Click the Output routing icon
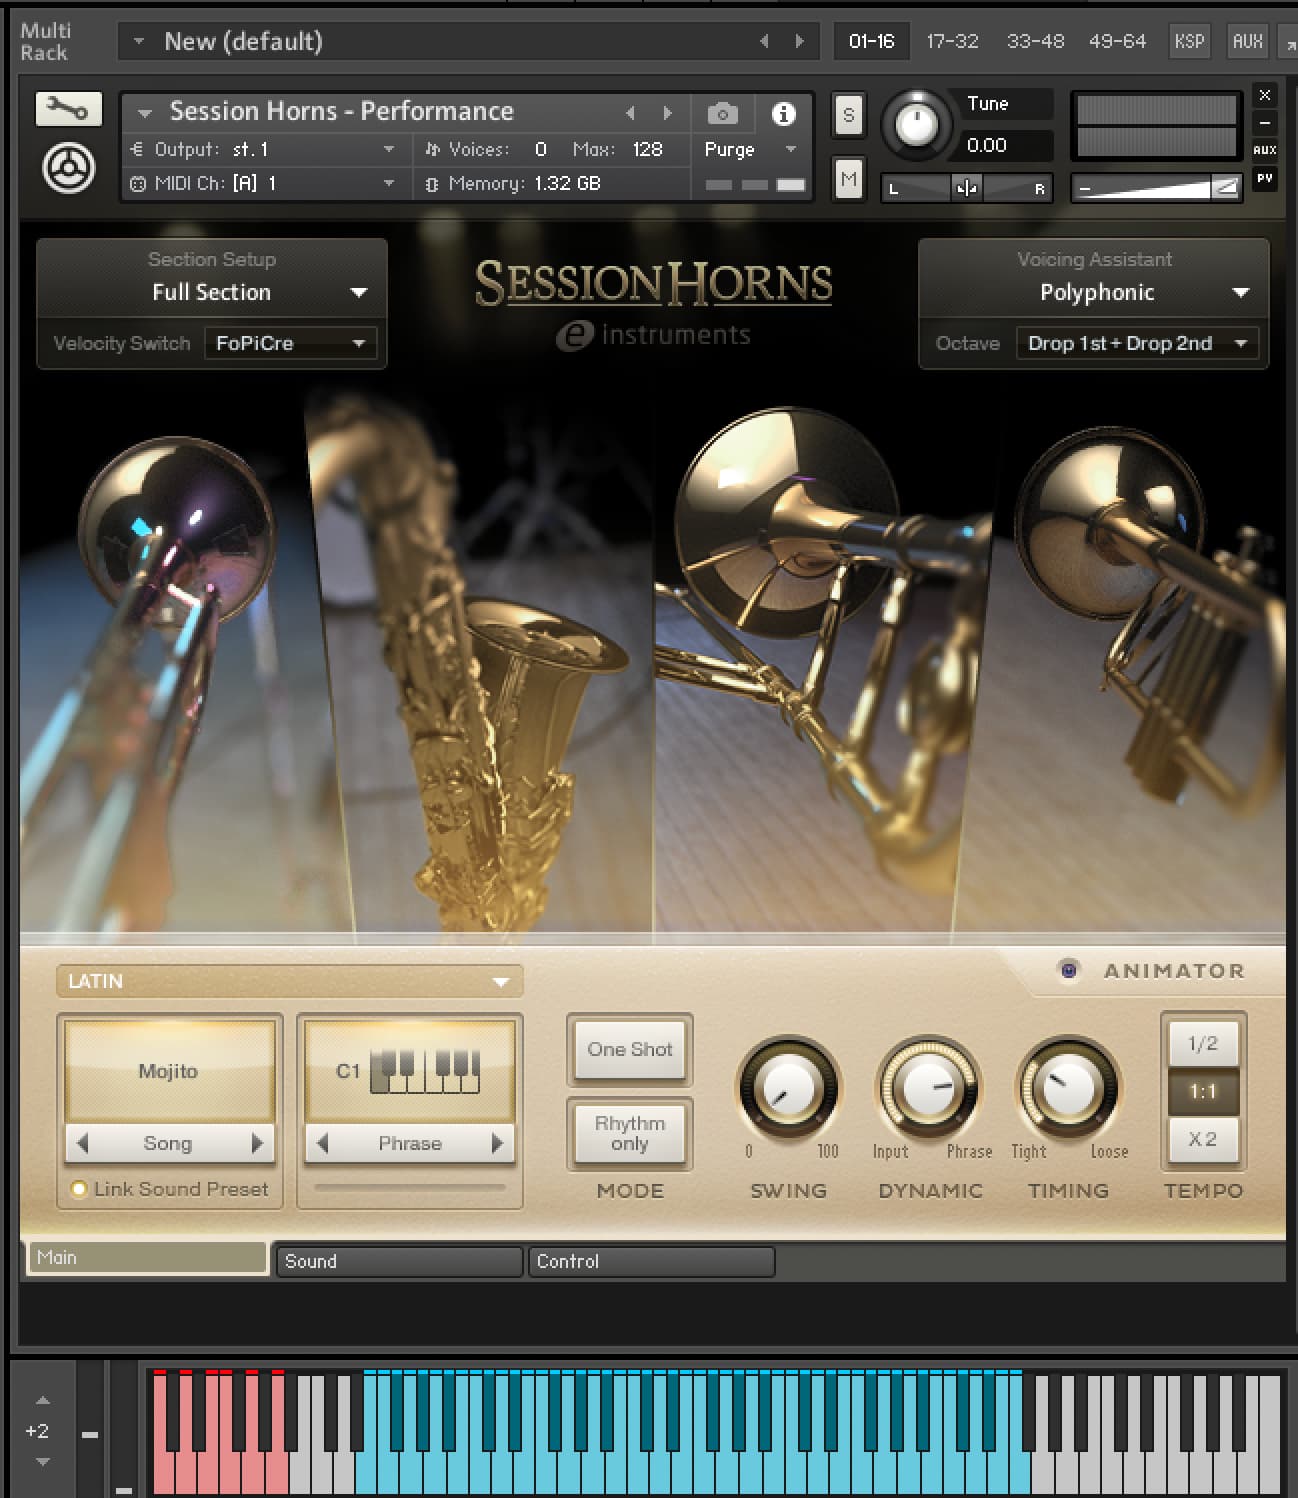This screenshot has width=1298, height=1498. [x=138, y=150]
